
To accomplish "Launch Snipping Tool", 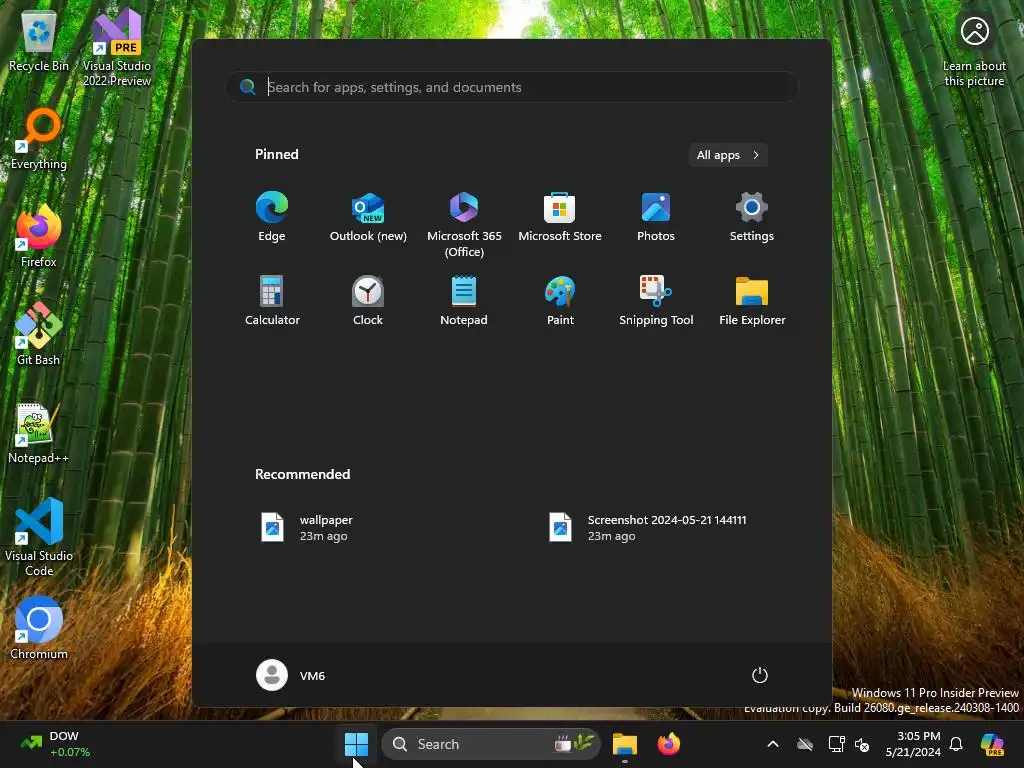I will tap(656, 300).
